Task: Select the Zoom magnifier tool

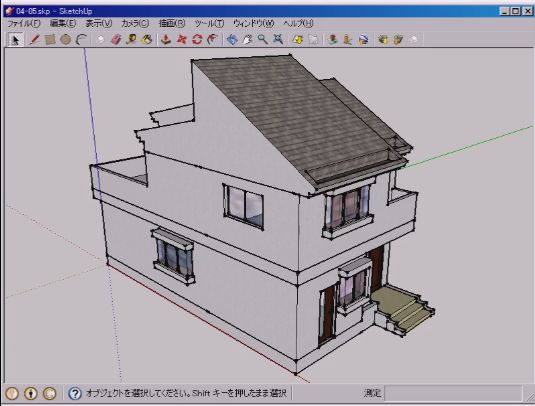Action: [x=262, y=40]
